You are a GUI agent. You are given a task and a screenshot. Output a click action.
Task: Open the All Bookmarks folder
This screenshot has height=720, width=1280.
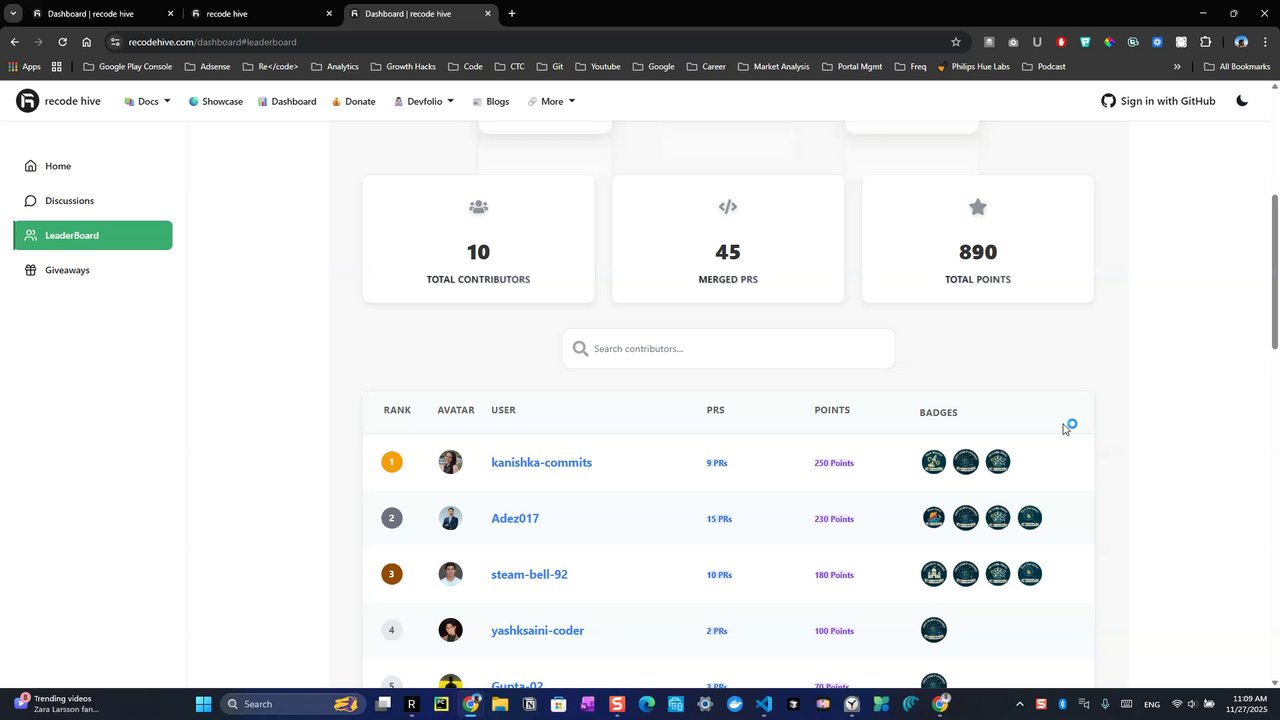(1237, 67)
